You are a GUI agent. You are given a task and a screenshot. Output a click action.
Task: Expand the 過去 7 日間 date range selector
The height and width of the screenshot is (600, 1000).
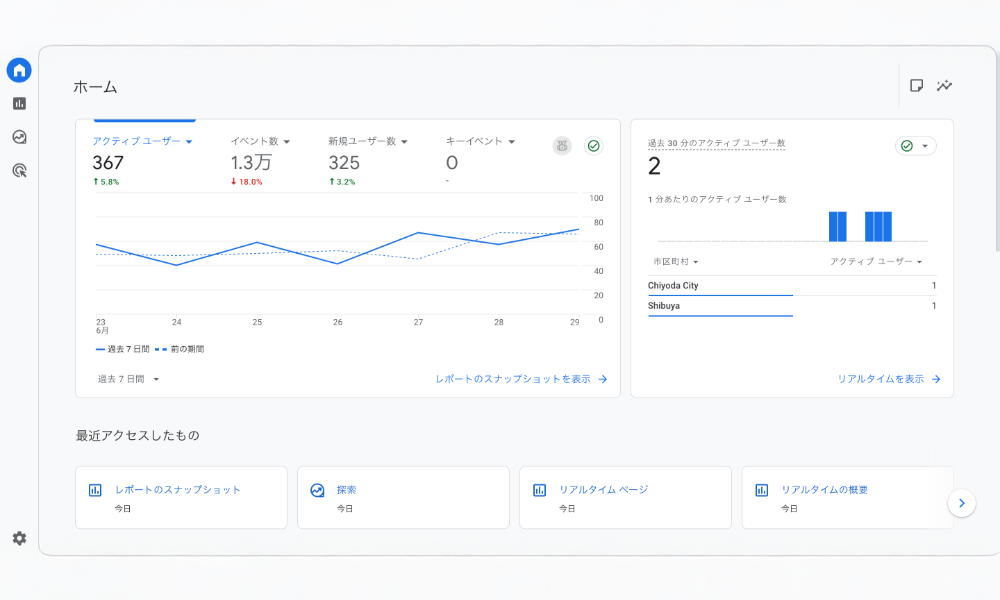(x=125, y=379)
